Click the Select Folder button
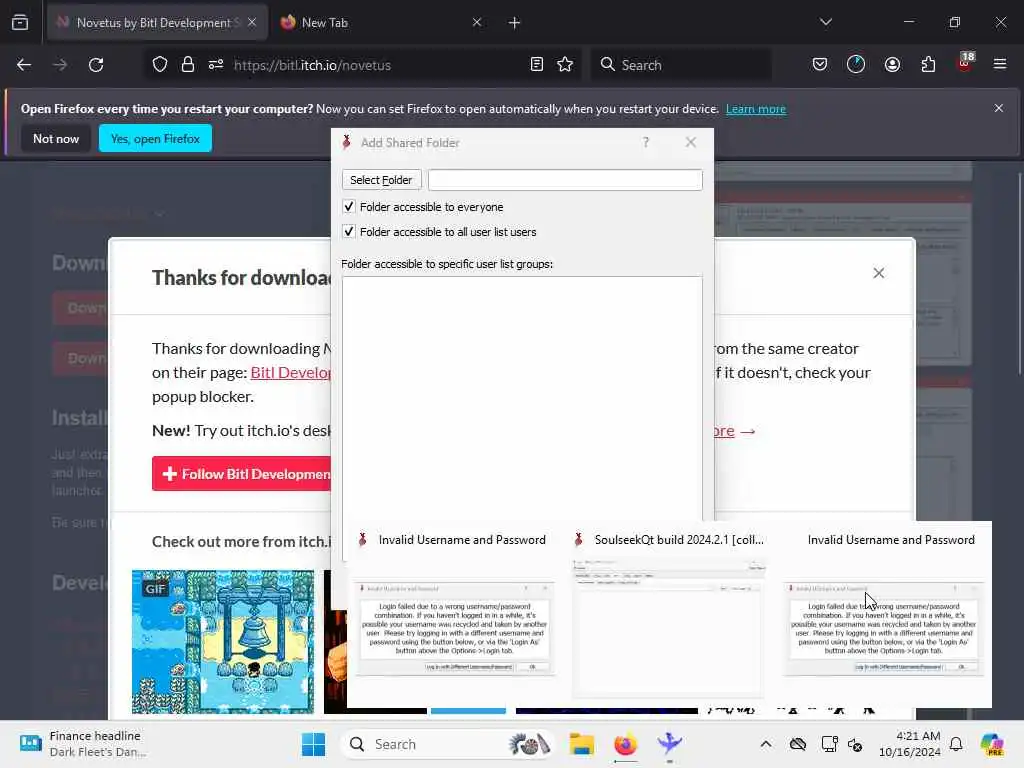This screenshot has width=1024, height=768. tap(381, 180)
